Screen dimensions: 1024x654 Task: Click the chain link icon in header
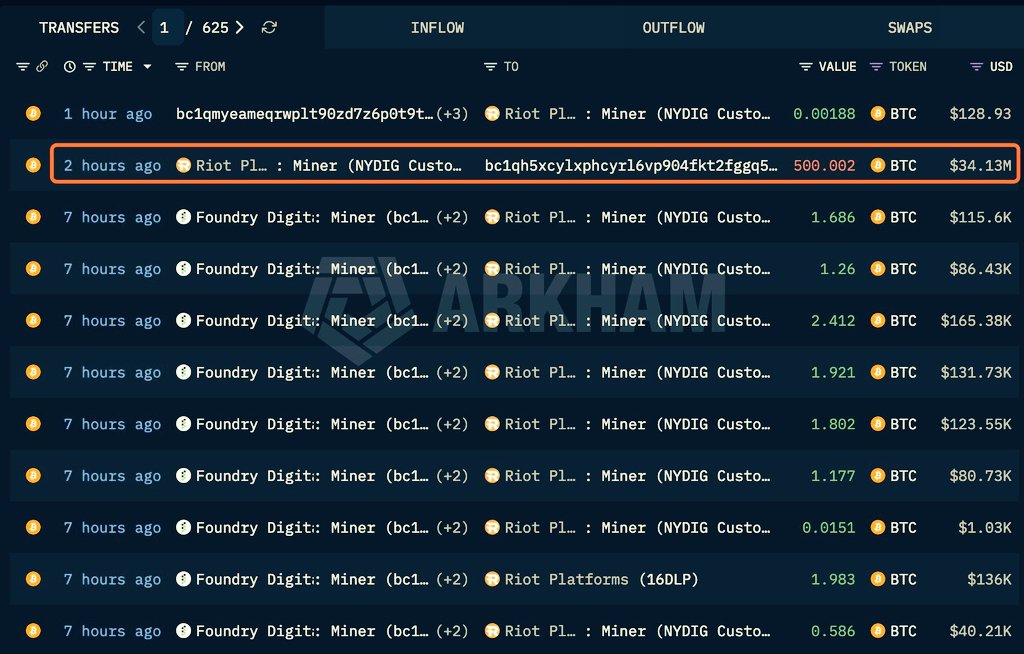tap(42, 67)
